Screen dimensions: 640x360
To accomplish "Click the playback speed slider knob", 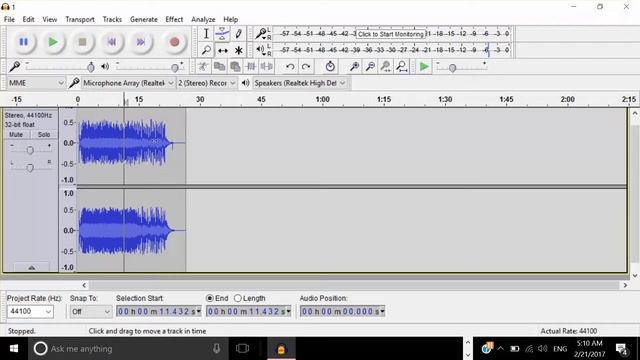I will pos(452,68).
